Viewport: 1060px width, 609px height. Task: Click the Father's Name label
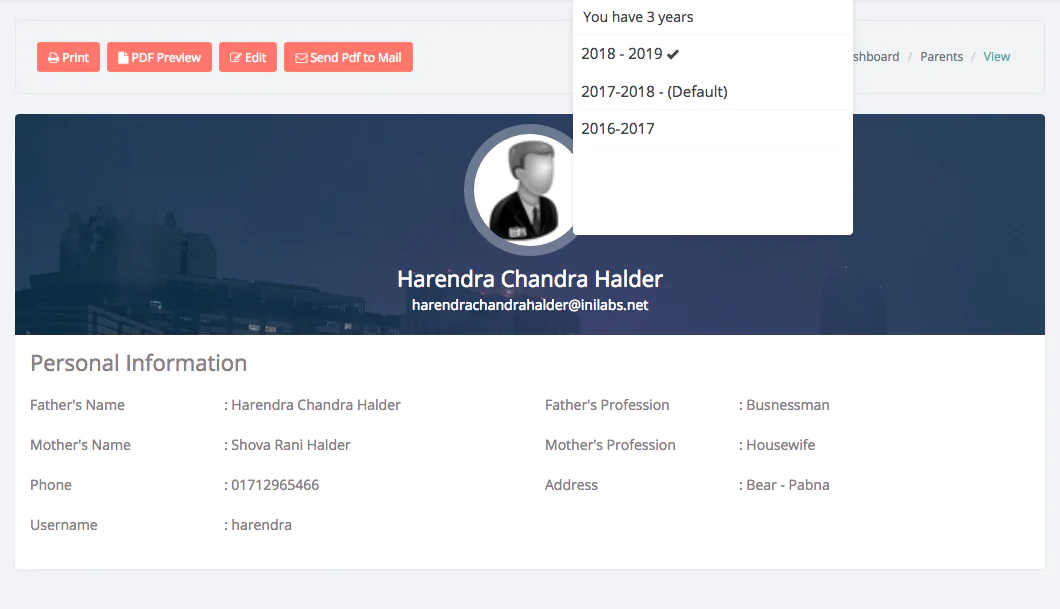[x=77, y=405]
